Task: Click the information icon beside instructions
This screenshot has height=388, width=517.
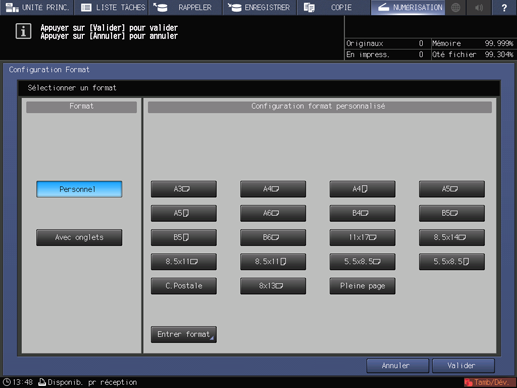Action: pyautogui.click(x=23, y=31)
